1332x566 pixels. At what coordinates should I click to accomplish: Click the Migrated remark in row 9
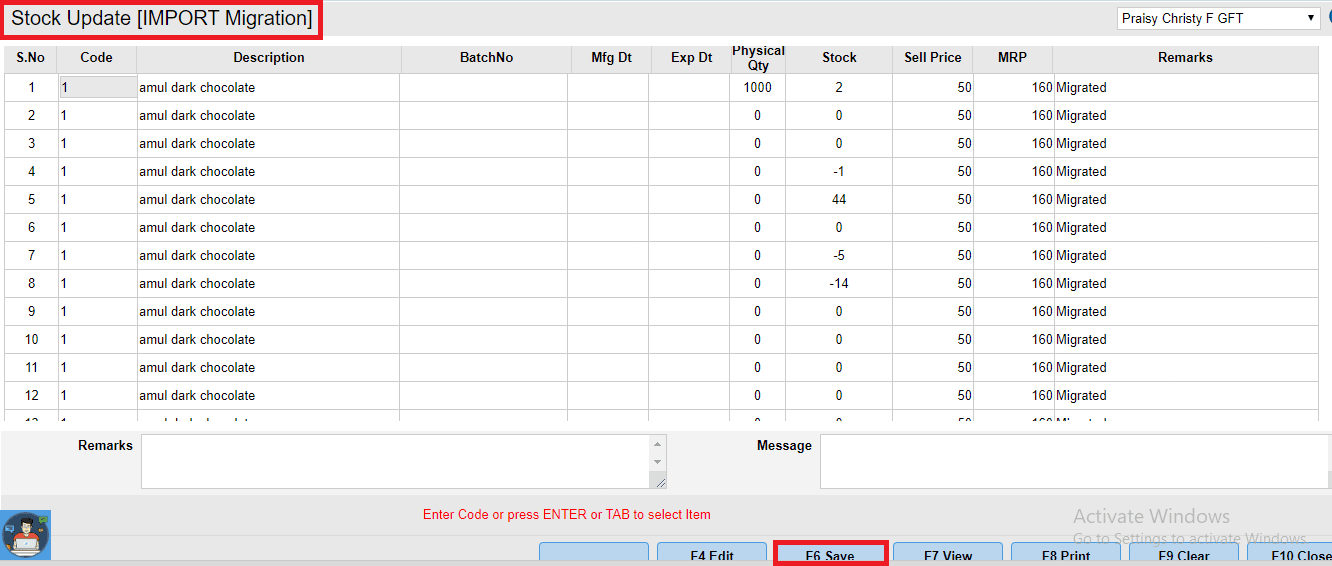(x=1081, y=311)
